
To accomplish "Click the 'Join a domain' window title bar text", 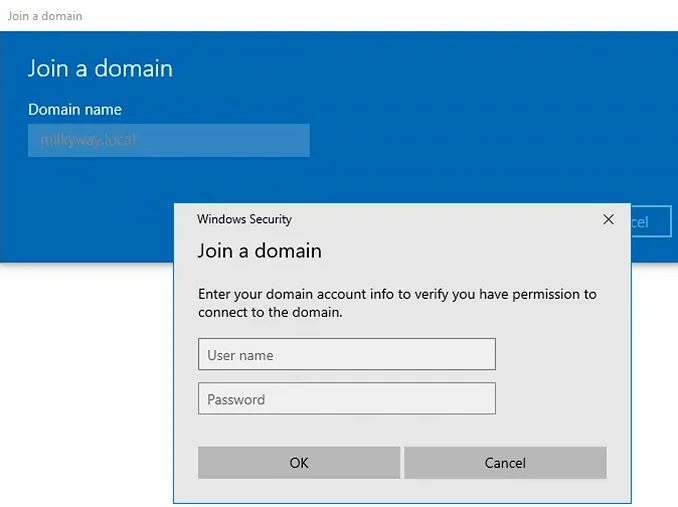I will pyautogui.click(x=45, y=16).
